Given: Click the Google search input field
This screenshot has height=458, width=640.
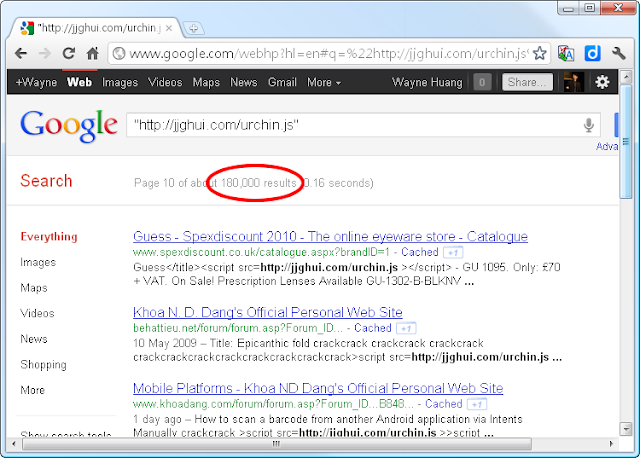Looking at the screenshot, I should 363,125.
